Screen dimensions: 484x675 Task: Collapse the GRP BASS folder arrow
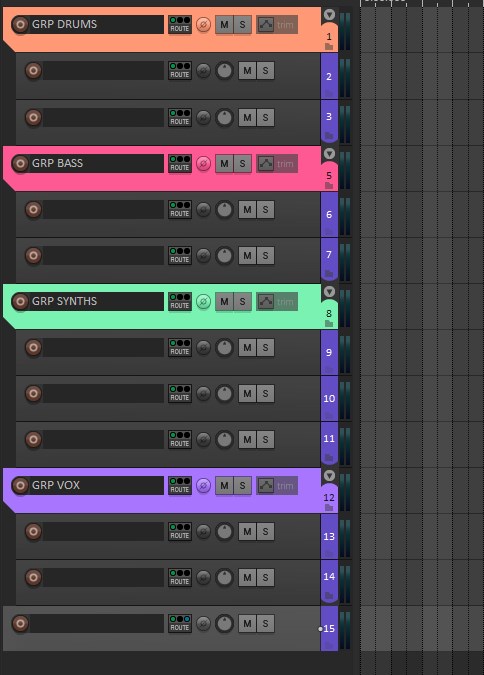[329, 154]
